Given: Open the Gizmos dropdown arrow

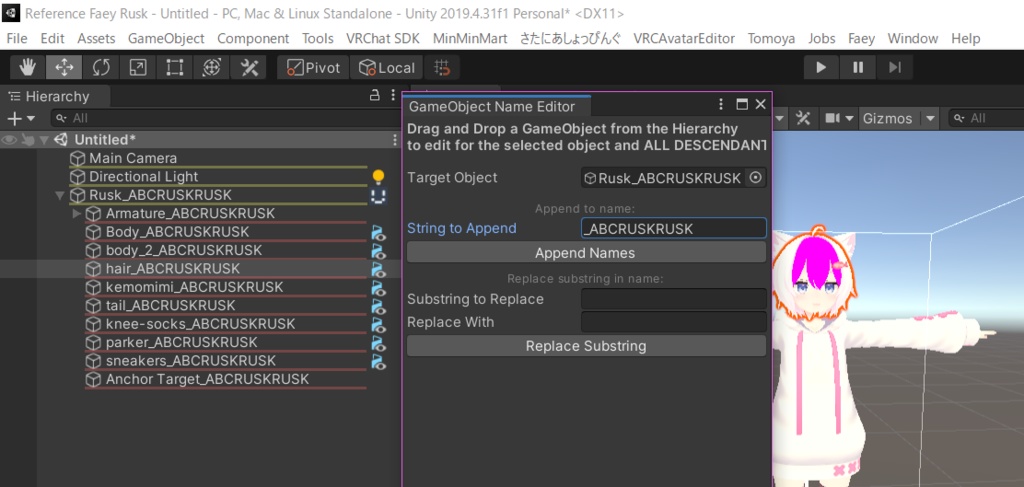Looking at the screenshot, I should (930, 118).
